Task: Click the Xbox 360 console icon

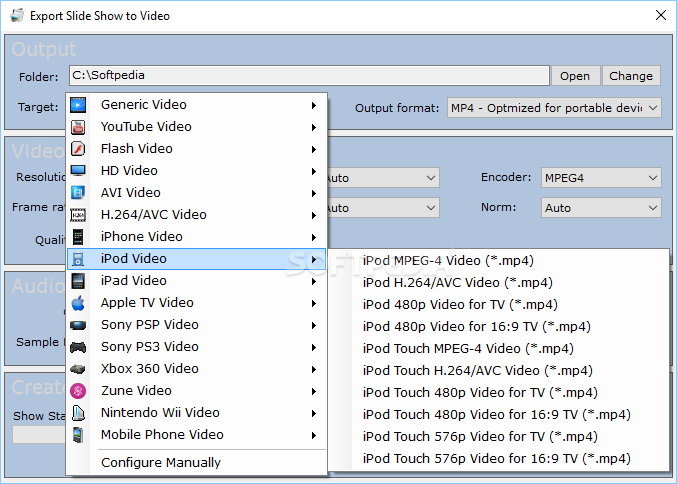Action: [x=78, y=369]
